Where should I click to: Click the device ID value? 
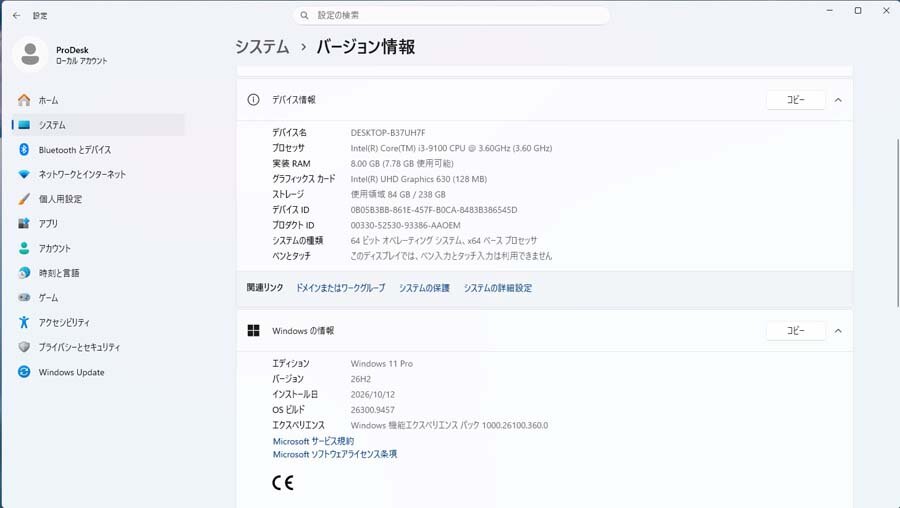pyautogui.click(x=433, y=210)
